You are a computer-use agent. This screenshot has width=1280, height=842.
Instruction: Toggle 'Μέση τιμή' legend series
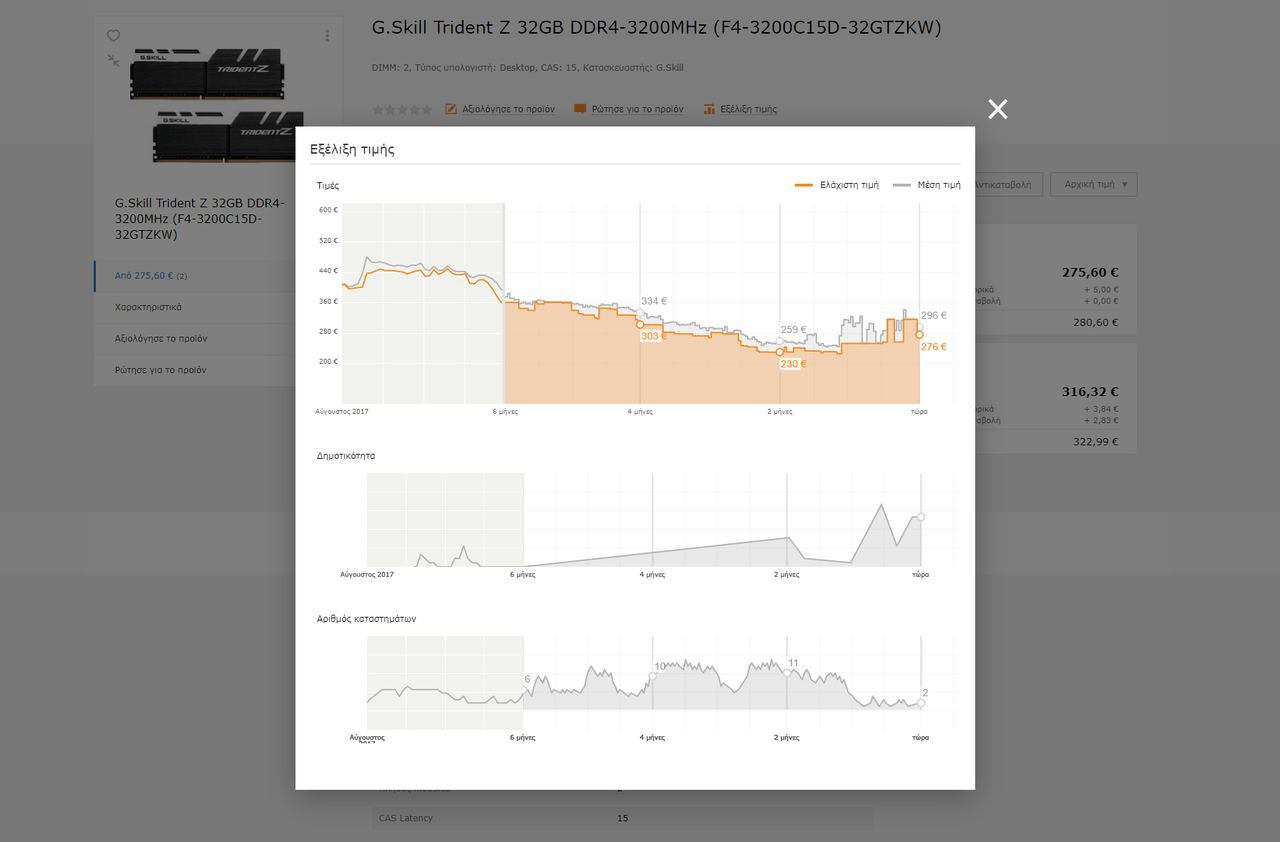pos(927,185)
